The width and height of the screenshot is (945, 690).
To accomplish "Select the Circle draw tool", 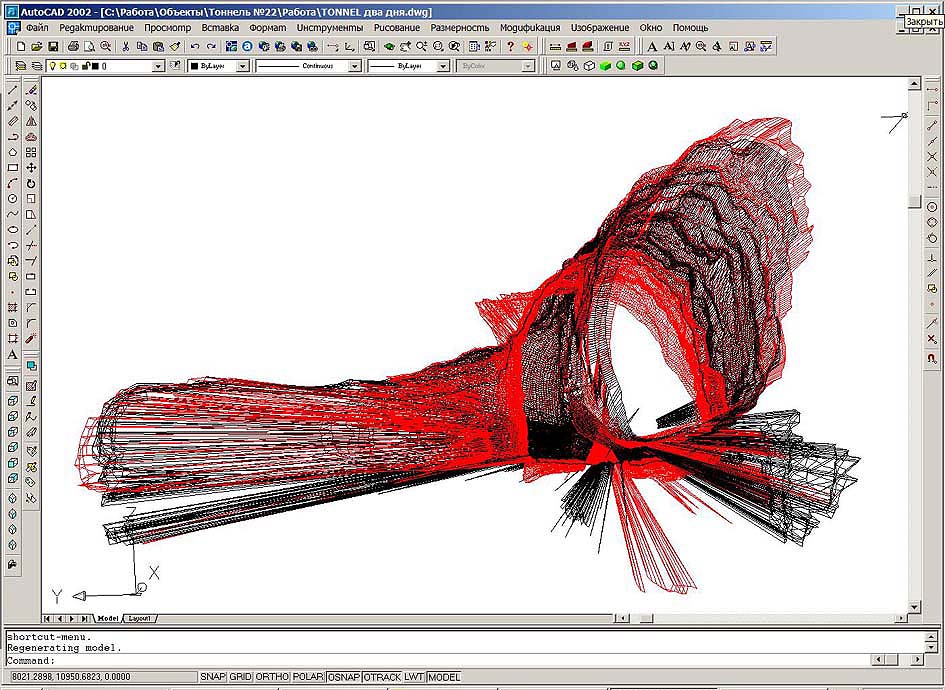I will pyautogui.click(x=13, y=199).
